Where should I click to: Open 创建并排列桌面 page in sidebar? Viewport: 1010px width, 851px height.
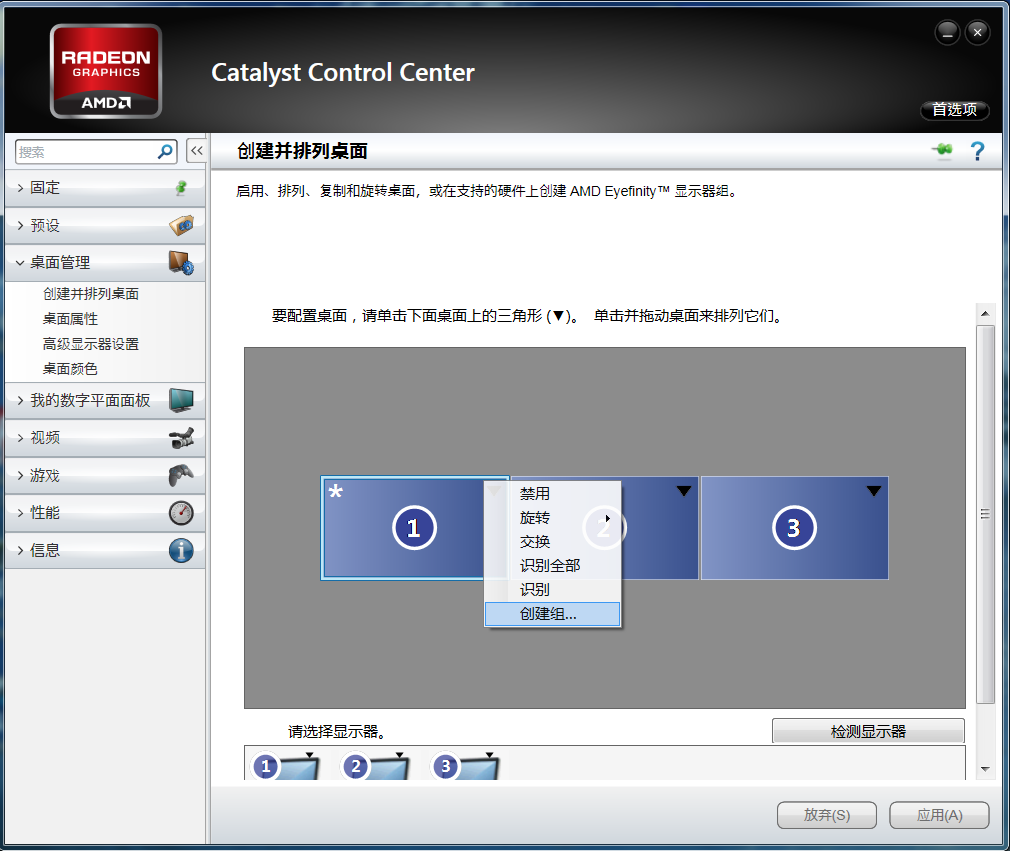(91, 294)
